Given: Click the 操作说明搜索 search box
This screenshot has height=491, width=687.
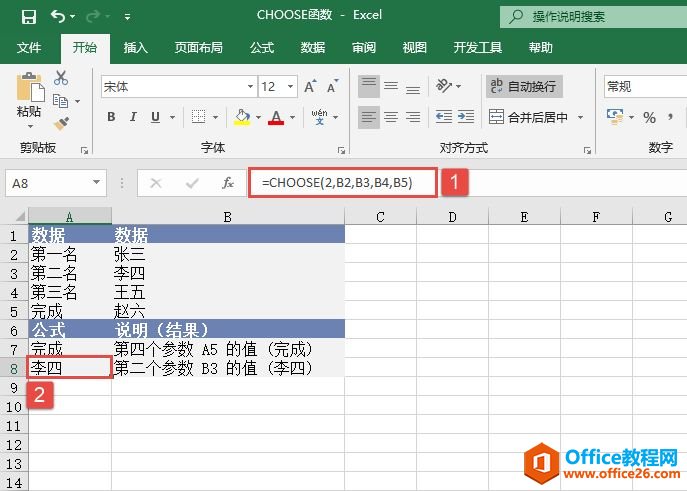Looking at the screenshot, I should tap(593, 17).
